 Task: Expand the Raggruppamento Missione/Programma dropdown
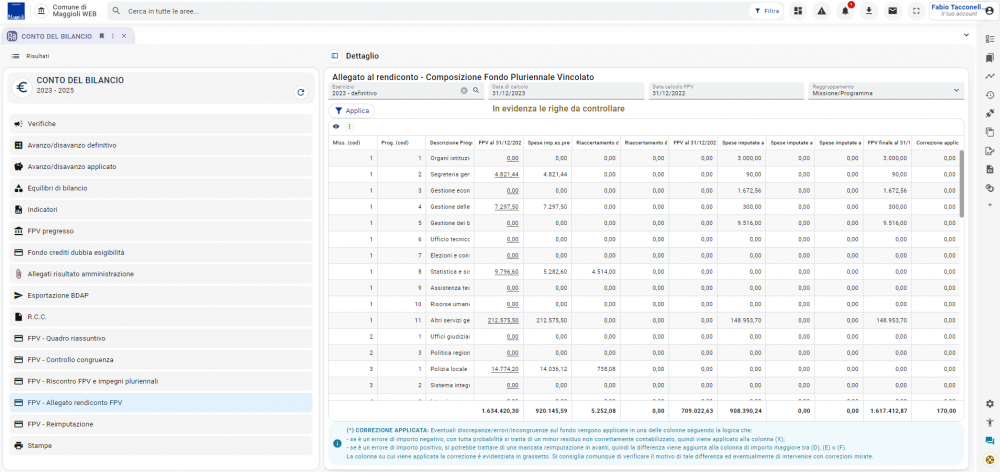pyautogui.click(x=956, y=91)
